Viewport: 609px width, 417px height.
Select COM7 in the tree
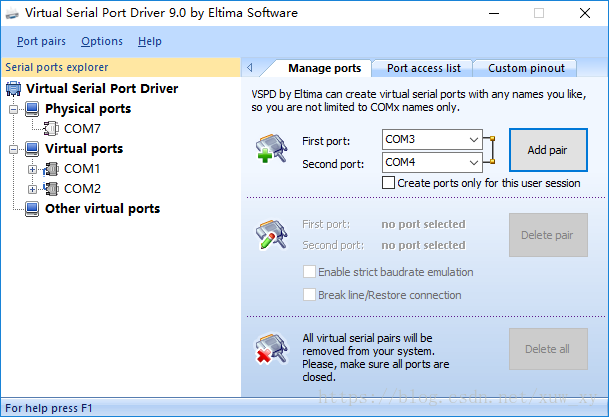[x=82, y=129]
